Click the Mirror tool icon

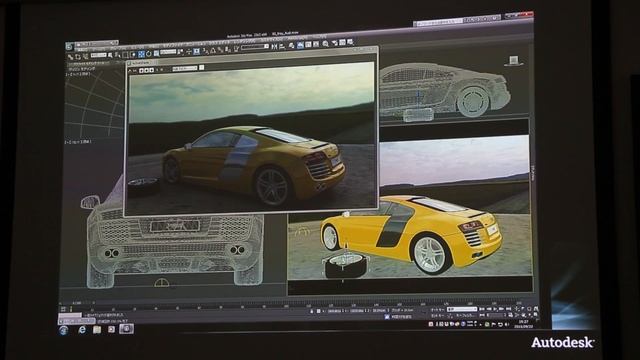pos(275,47)
